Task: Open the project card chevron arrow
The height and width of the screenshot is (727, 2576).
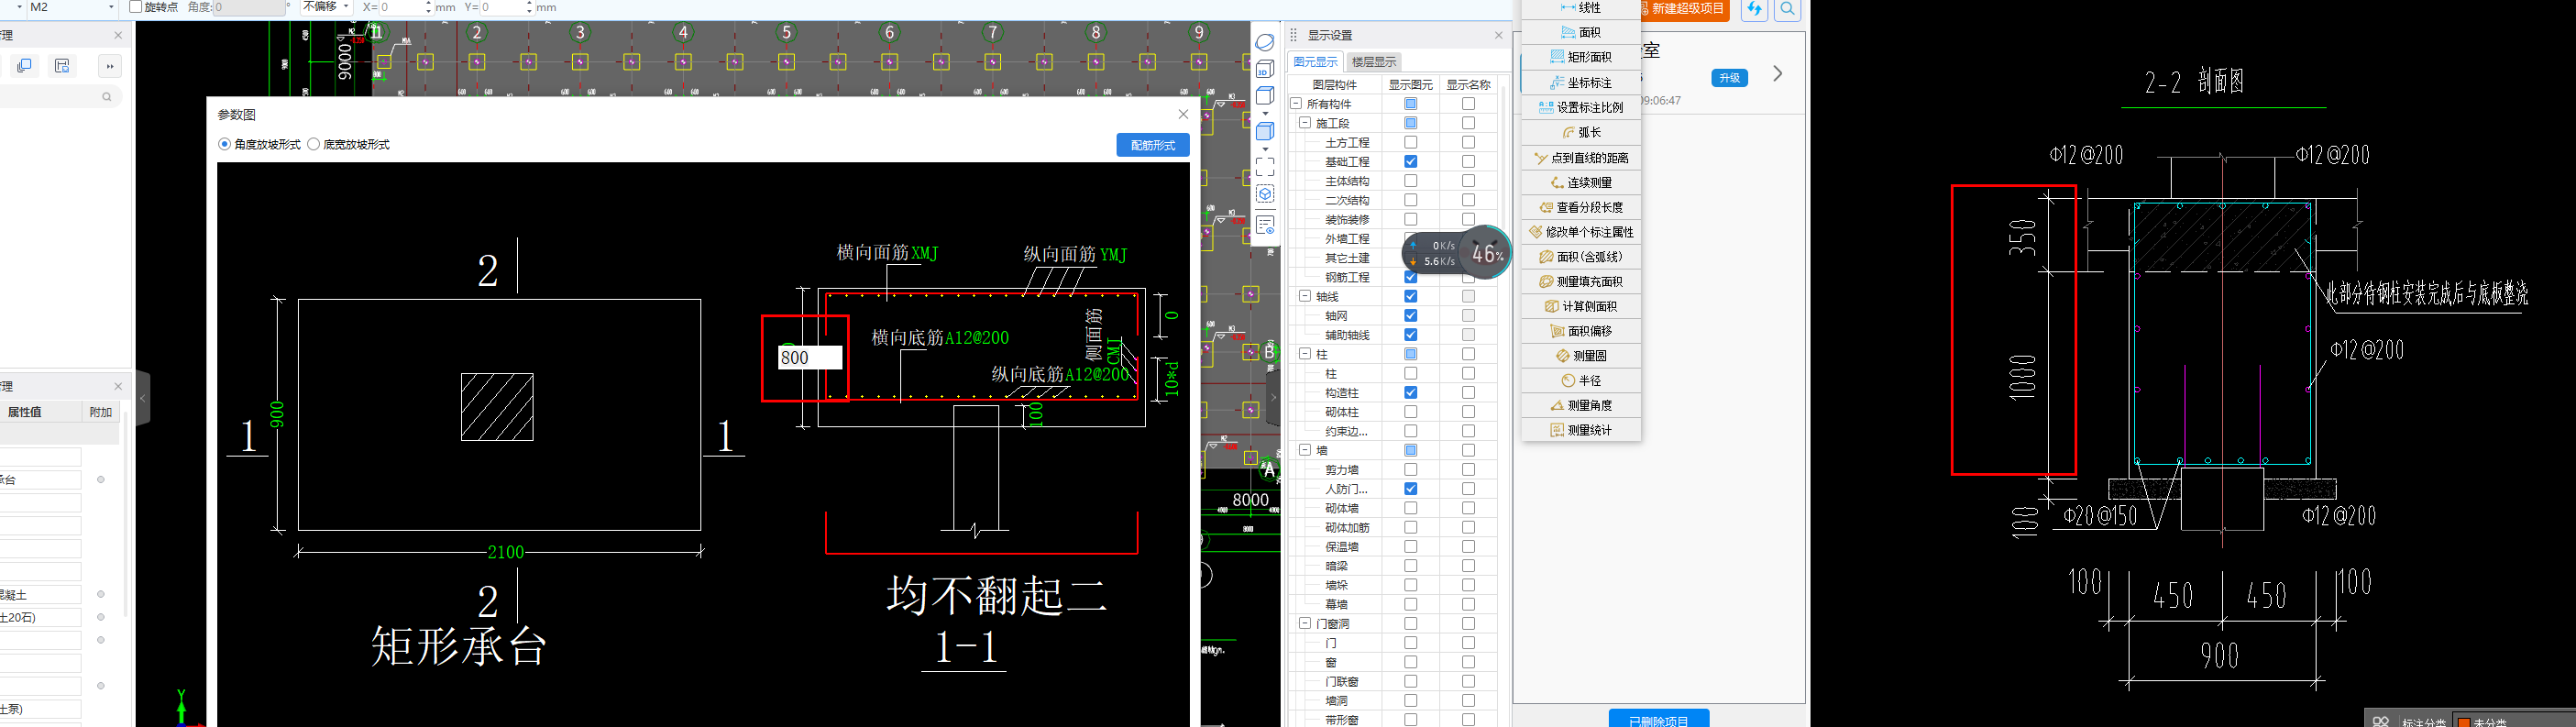Action: (x=1777, y=74)
